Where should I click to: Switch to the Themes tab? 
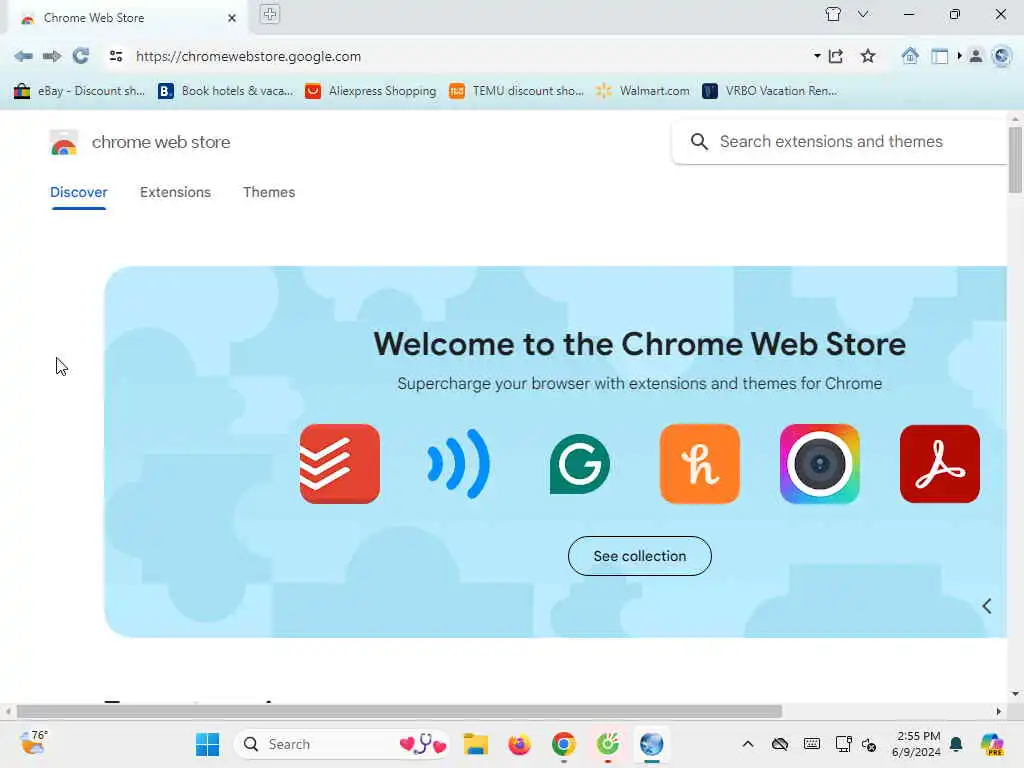269,192
